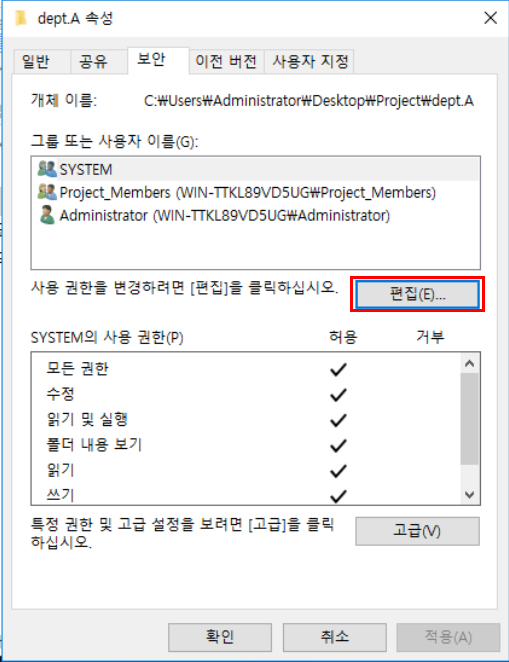Click the Administrator user icon

coord(47,215)
